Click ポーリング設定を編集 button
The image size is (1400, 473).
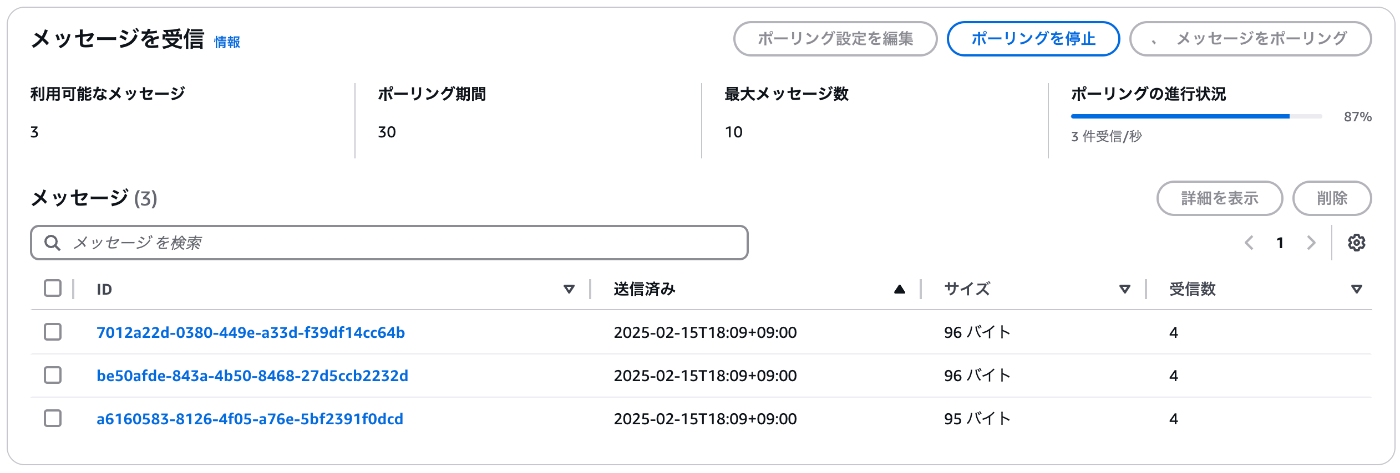click(835, 39)
